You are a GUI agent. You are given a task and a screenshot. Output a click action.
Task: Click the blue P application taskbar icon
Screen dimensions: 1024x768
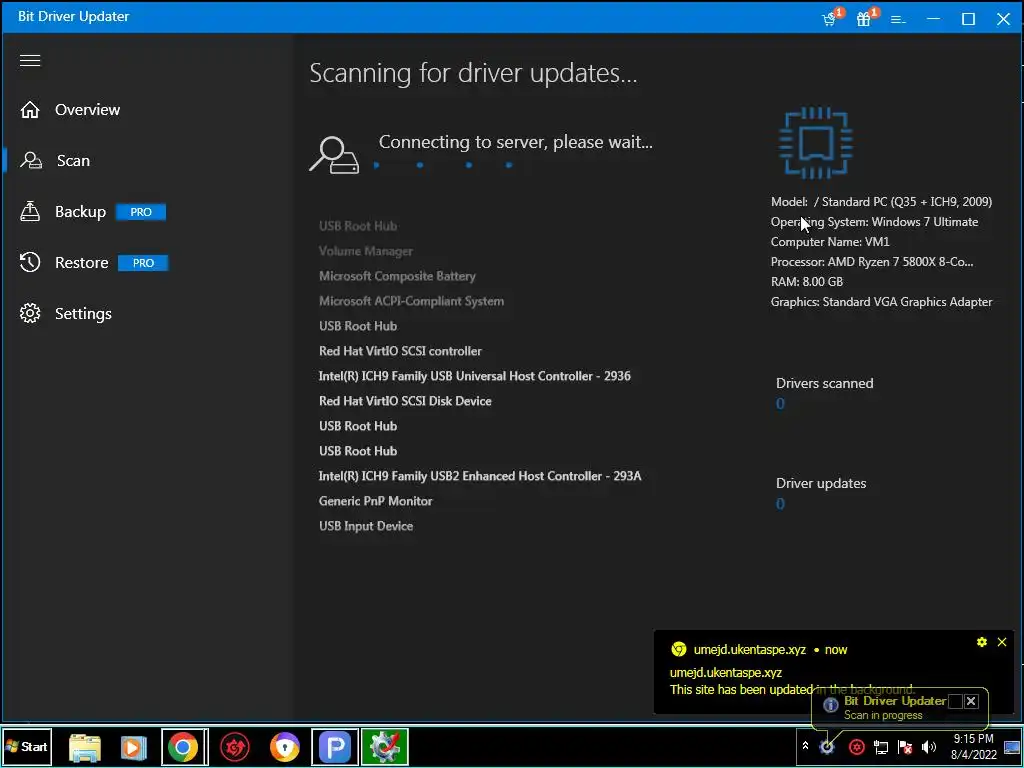(334, 747)
